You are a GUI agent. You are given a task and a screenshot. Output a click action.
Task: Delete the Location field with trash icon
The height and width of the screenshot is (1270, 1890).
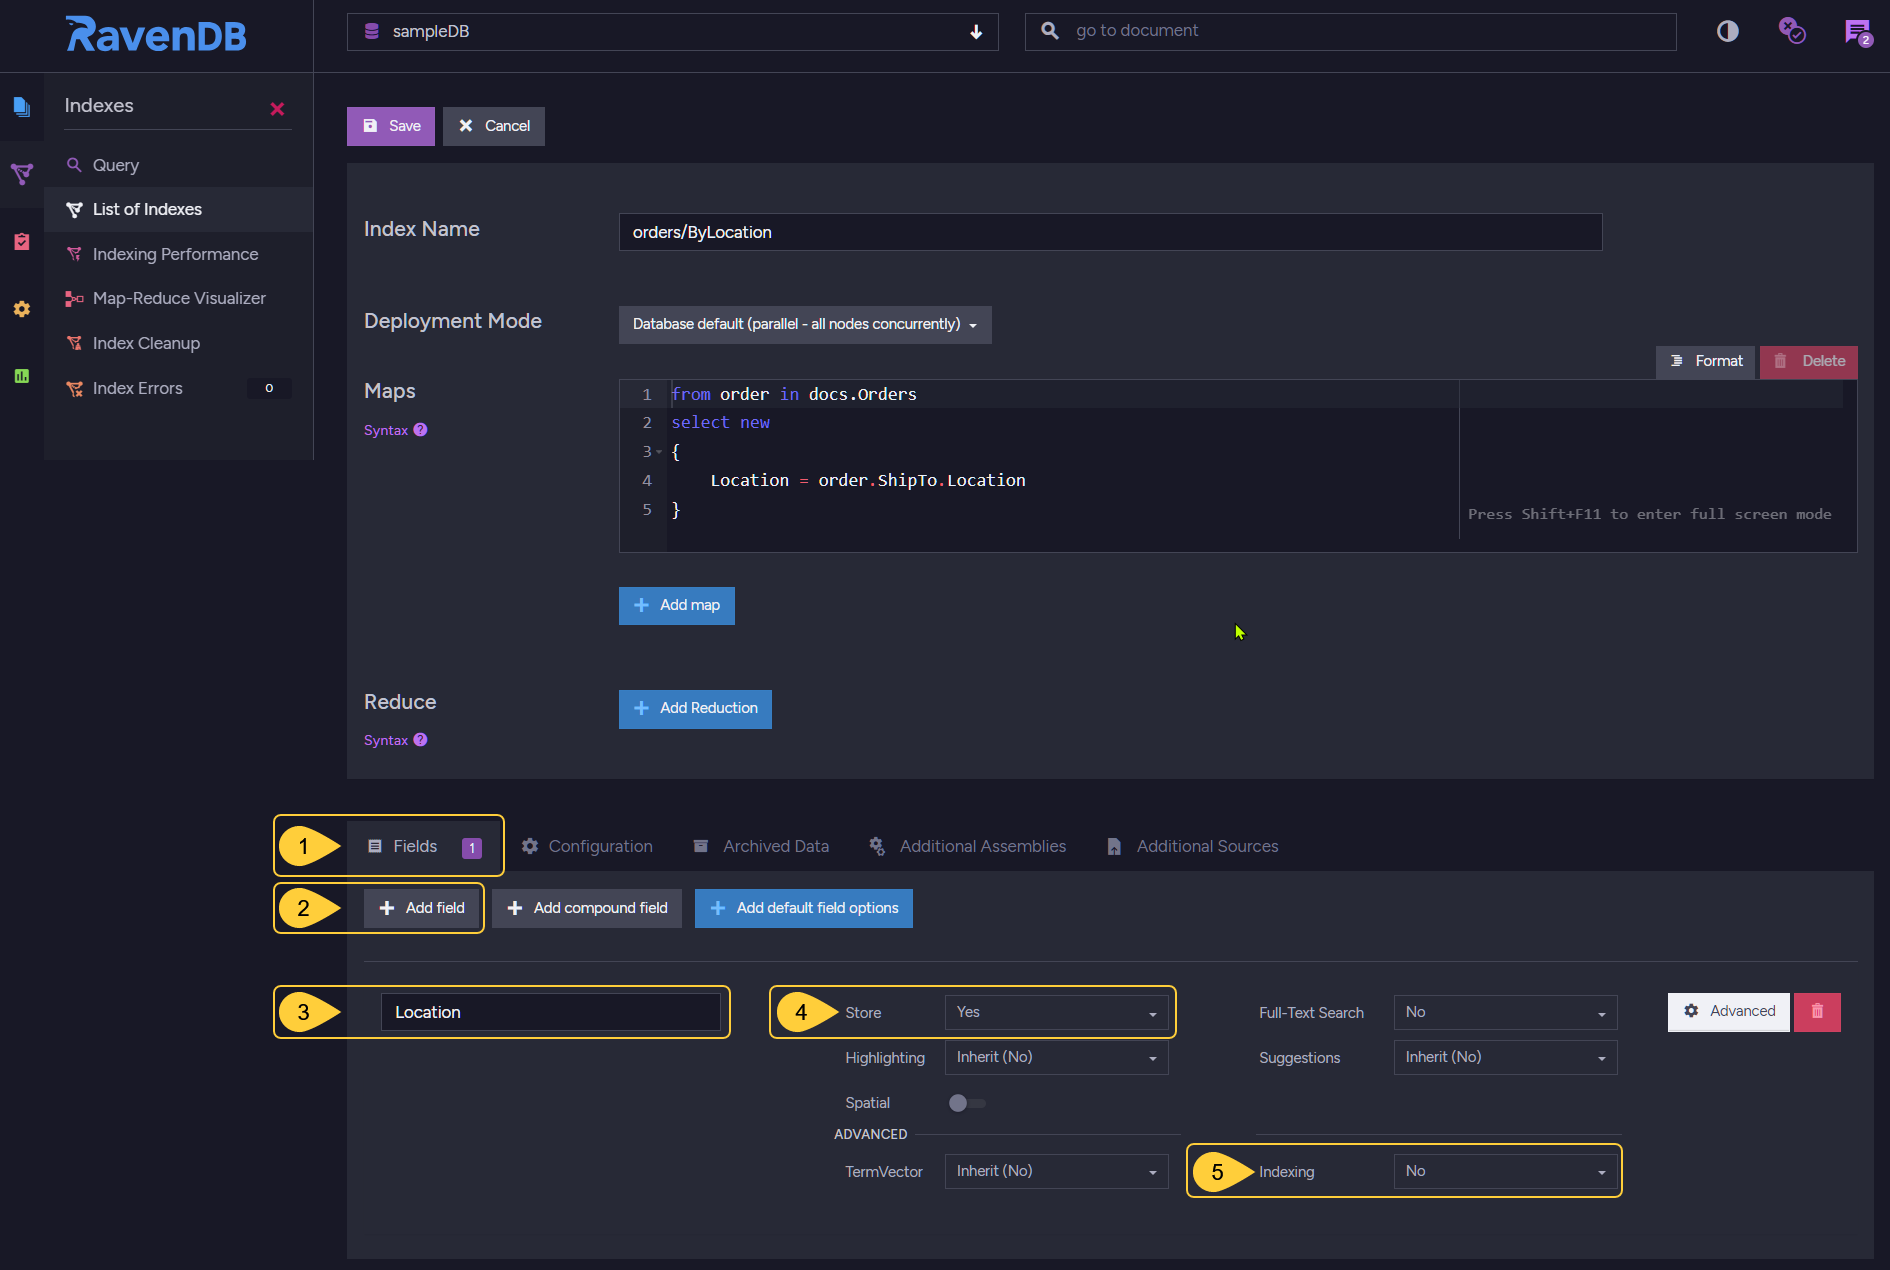coord(1817,1012)
